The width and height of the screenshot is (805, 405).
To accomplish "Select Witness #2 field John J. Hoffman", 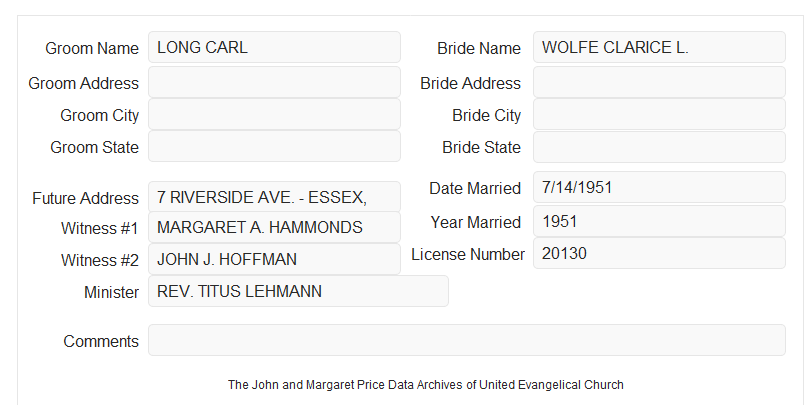I will point(274,259).
